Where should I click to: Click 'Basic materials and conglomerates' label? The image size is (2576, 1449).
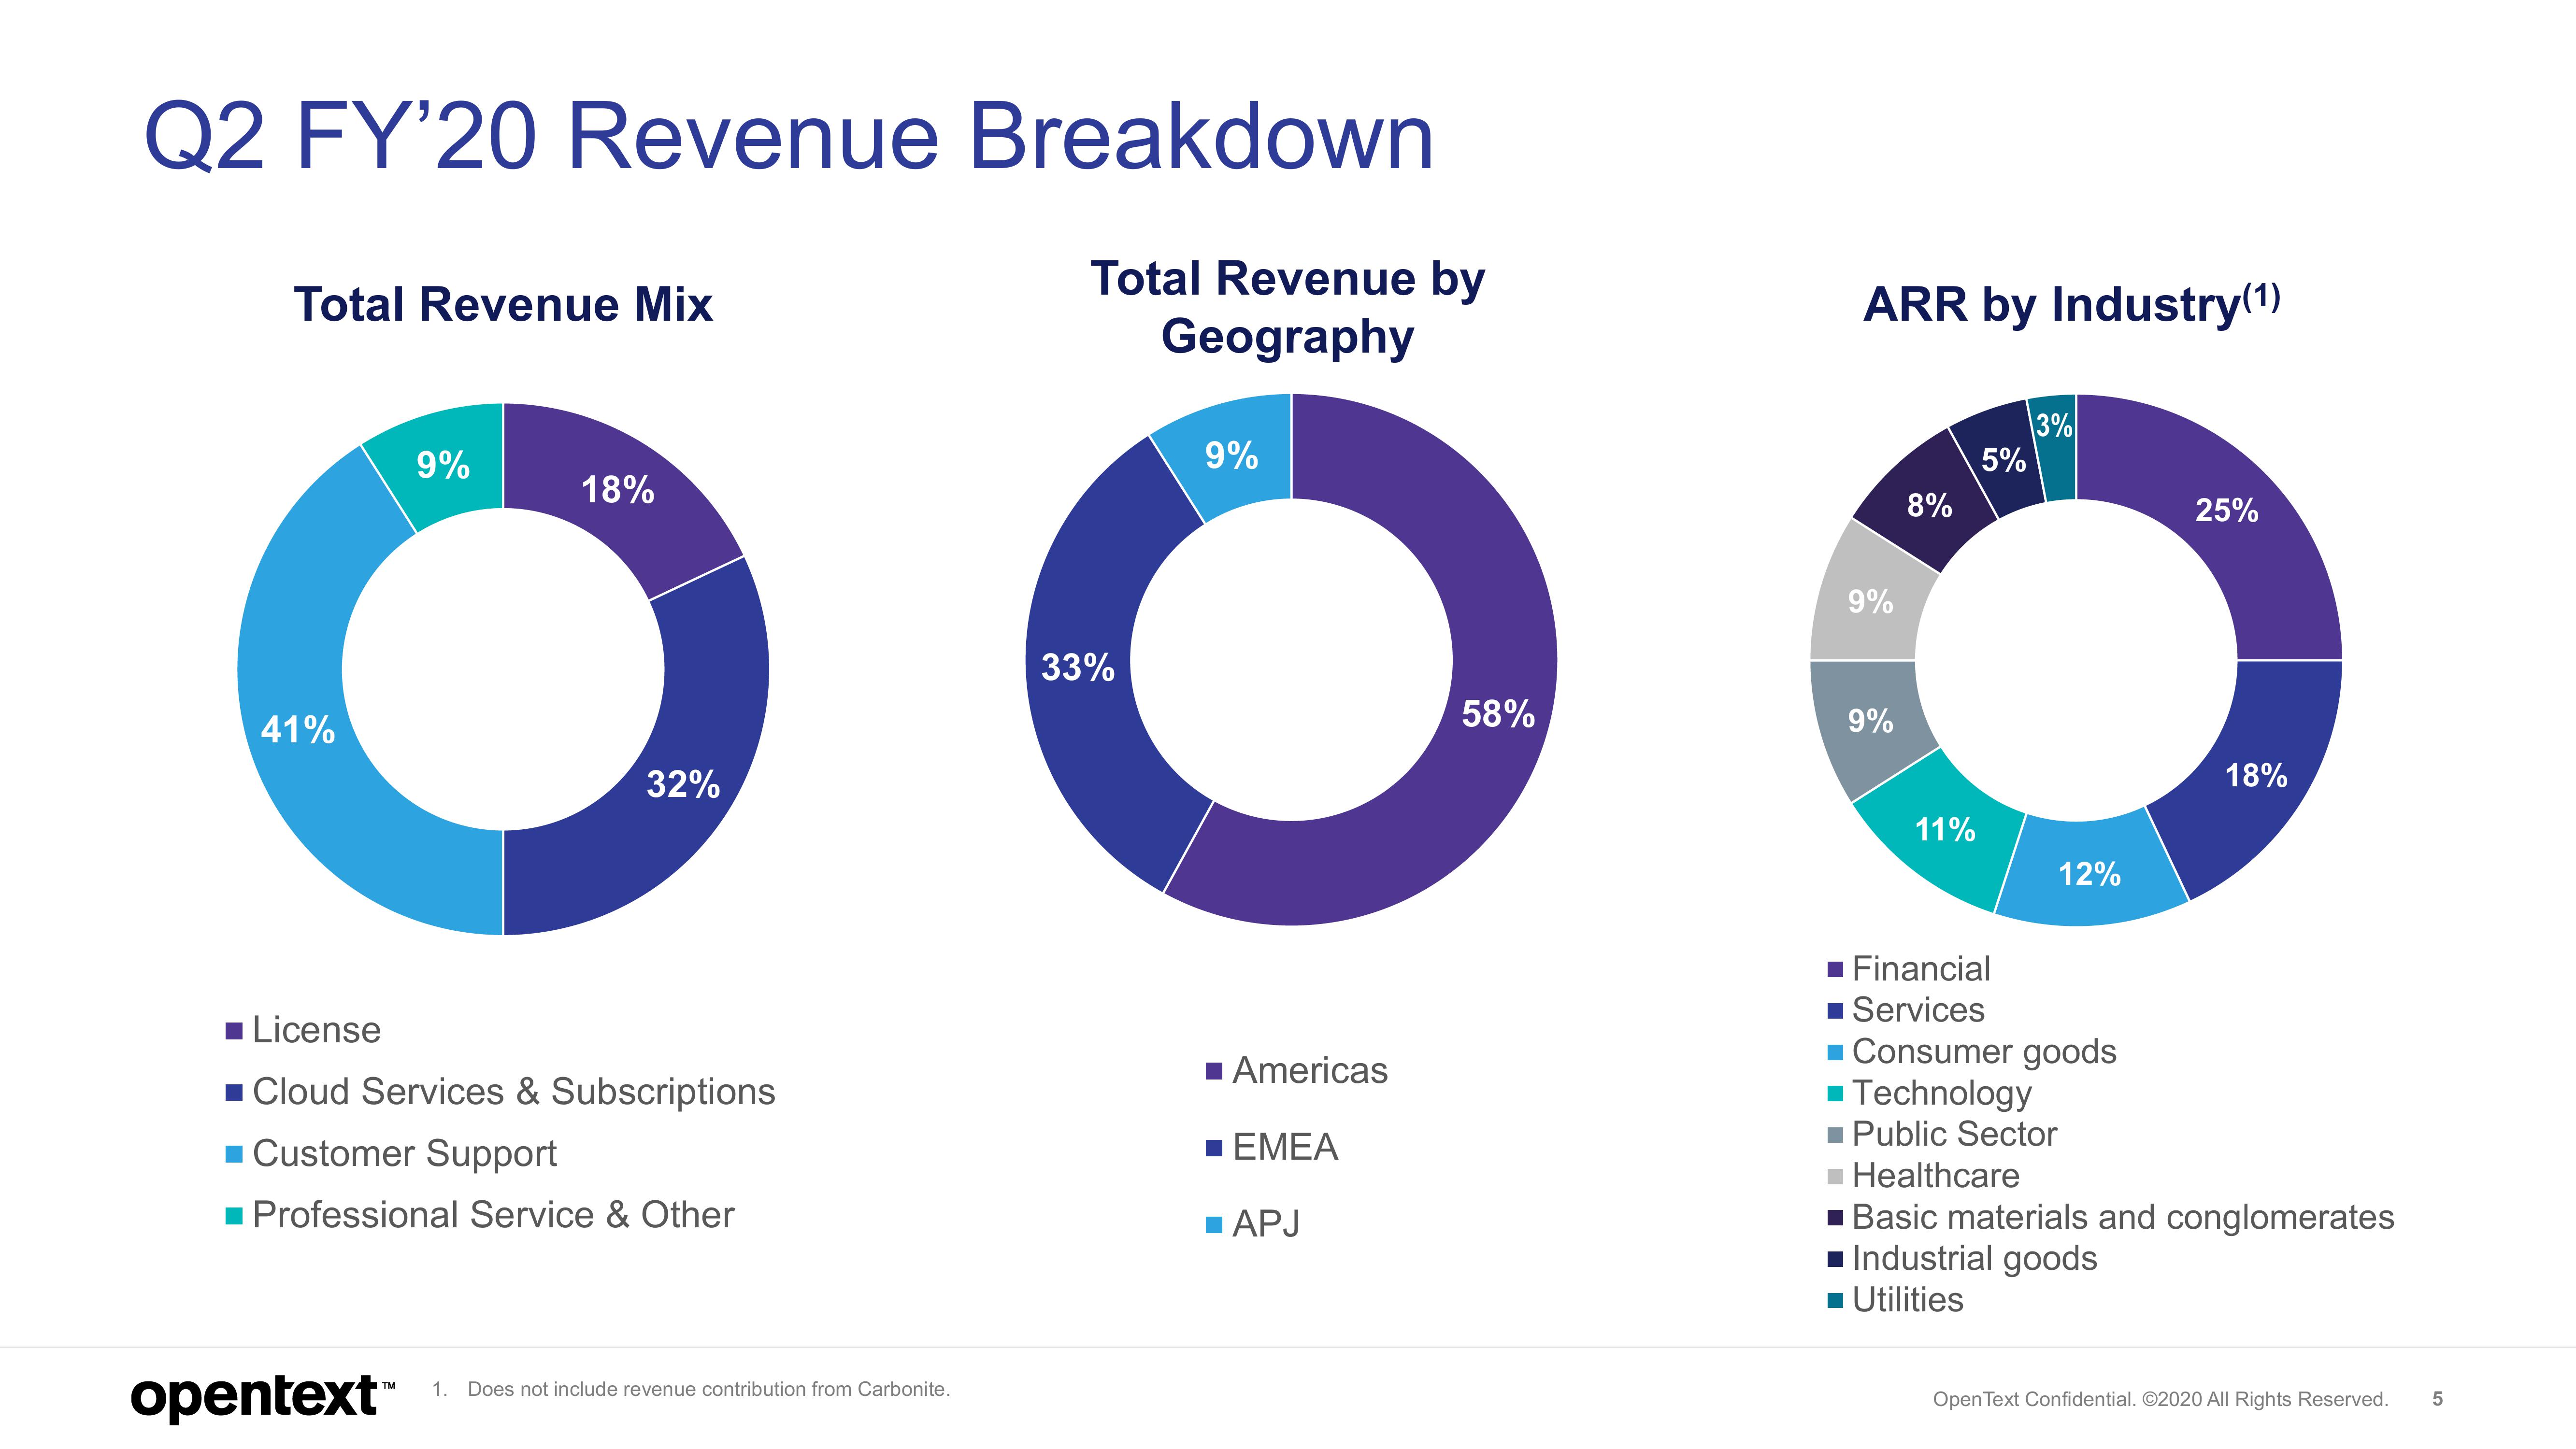[2123, 1218]
